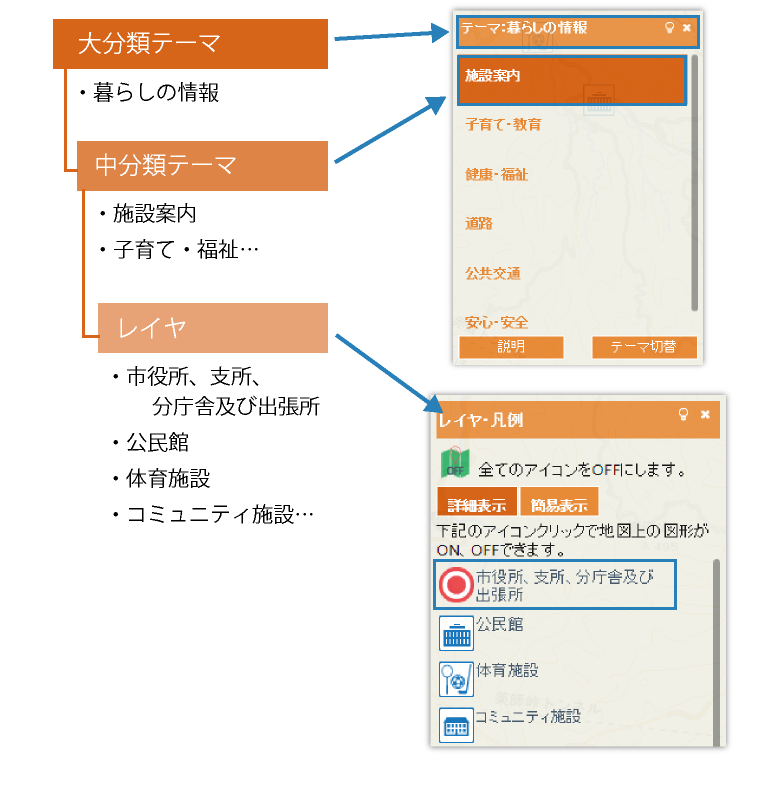Click the レイヤ・凡例 panel title
This screenshot has height=800, width=780.
click(x=481, y=420)
